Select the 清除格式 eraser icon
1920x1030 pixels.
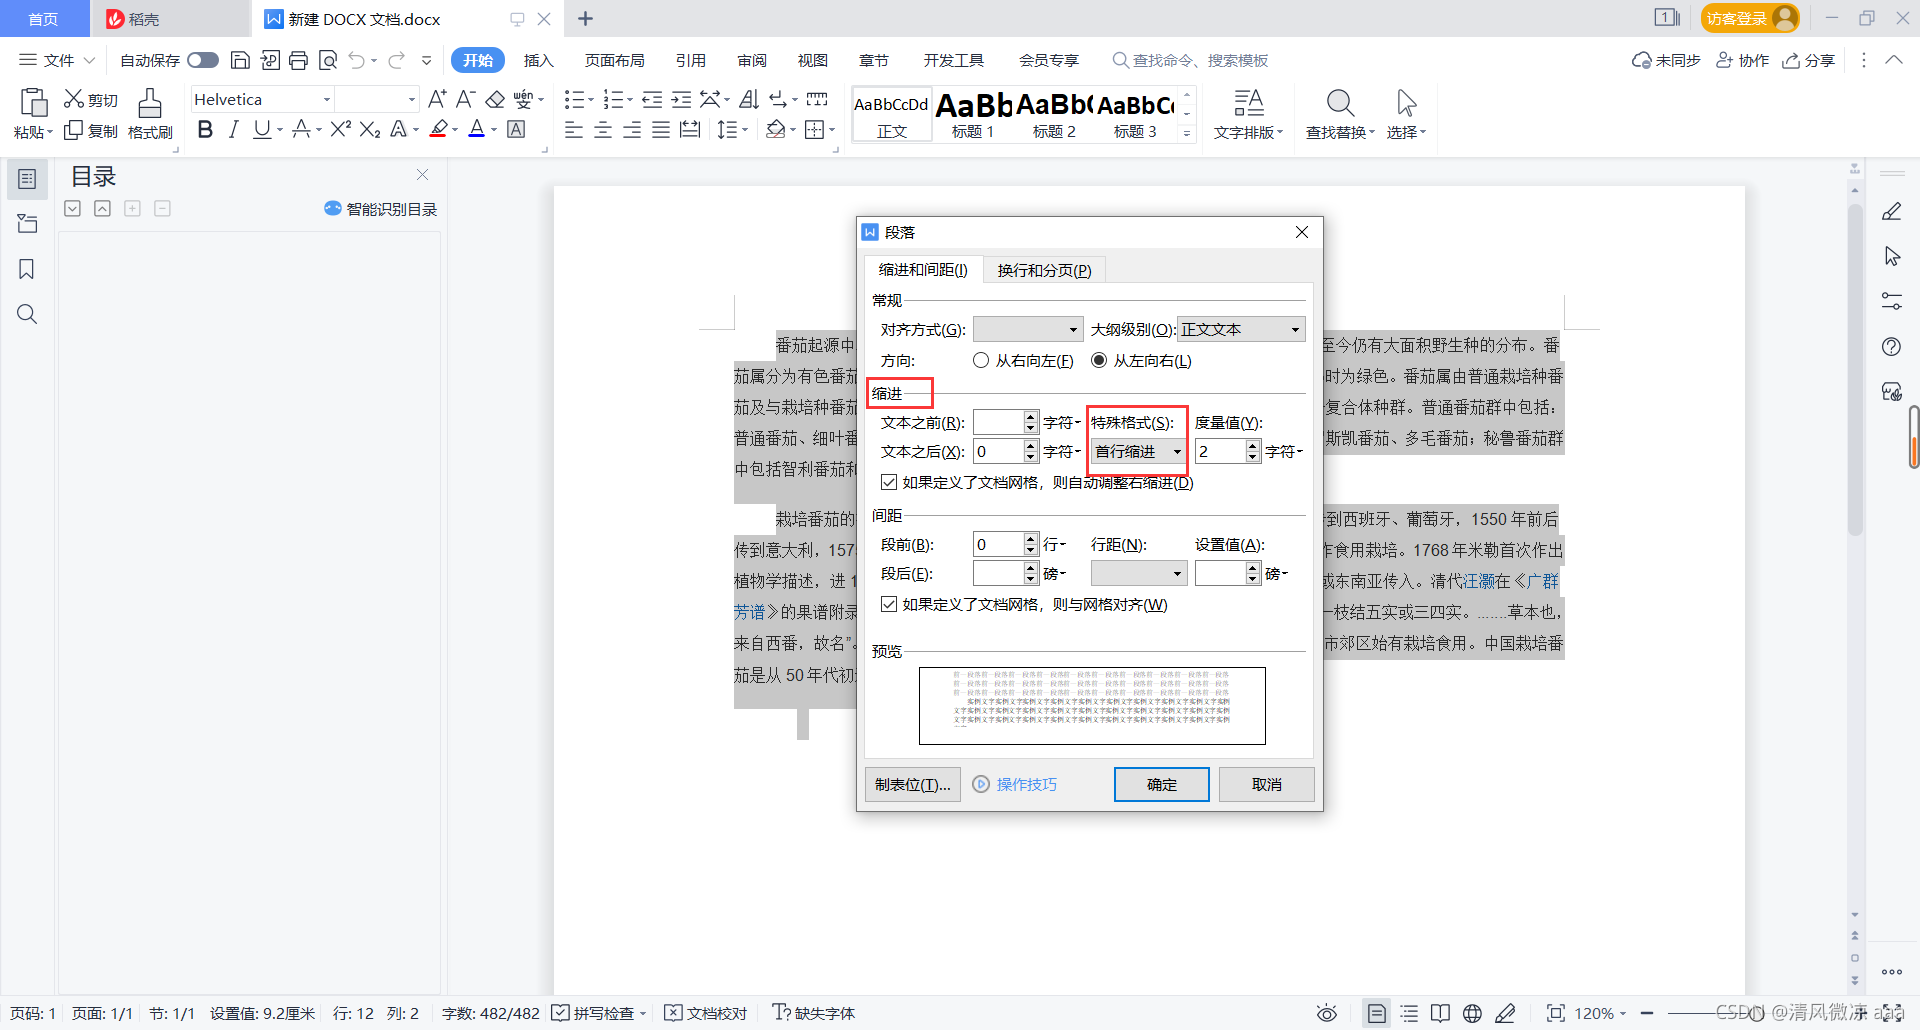(495, 98)
